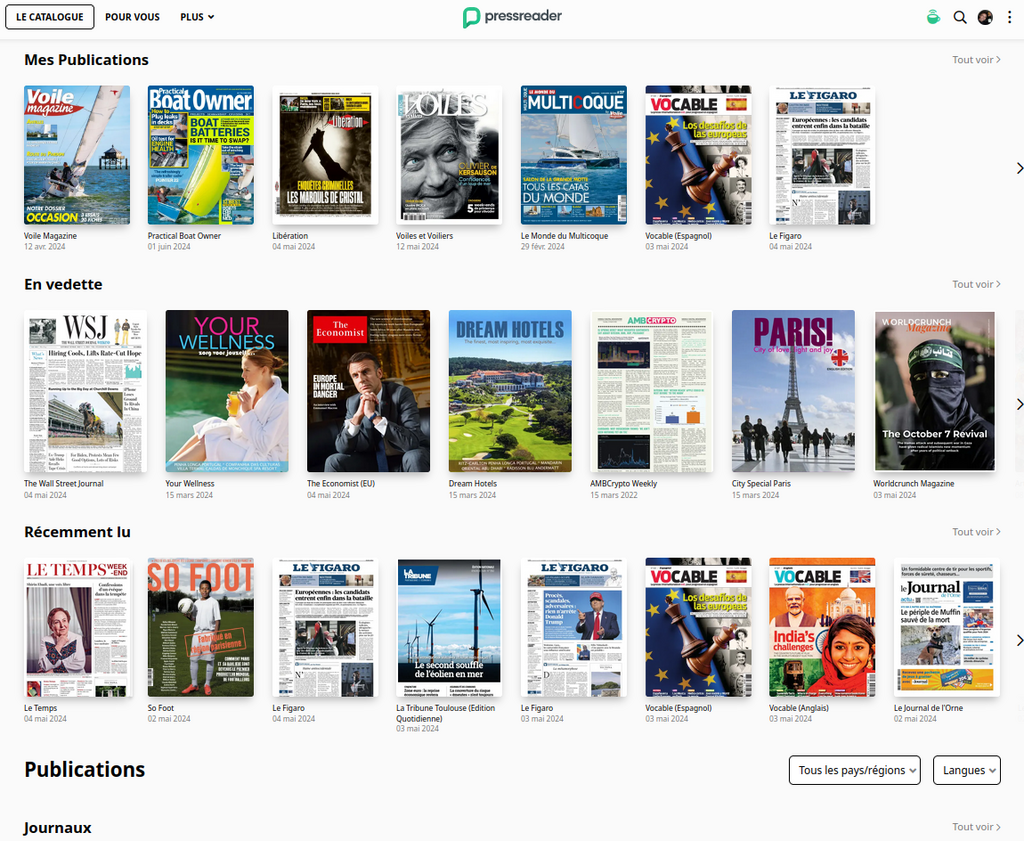Open the Your Wellness cover

(x=227, y=391)
